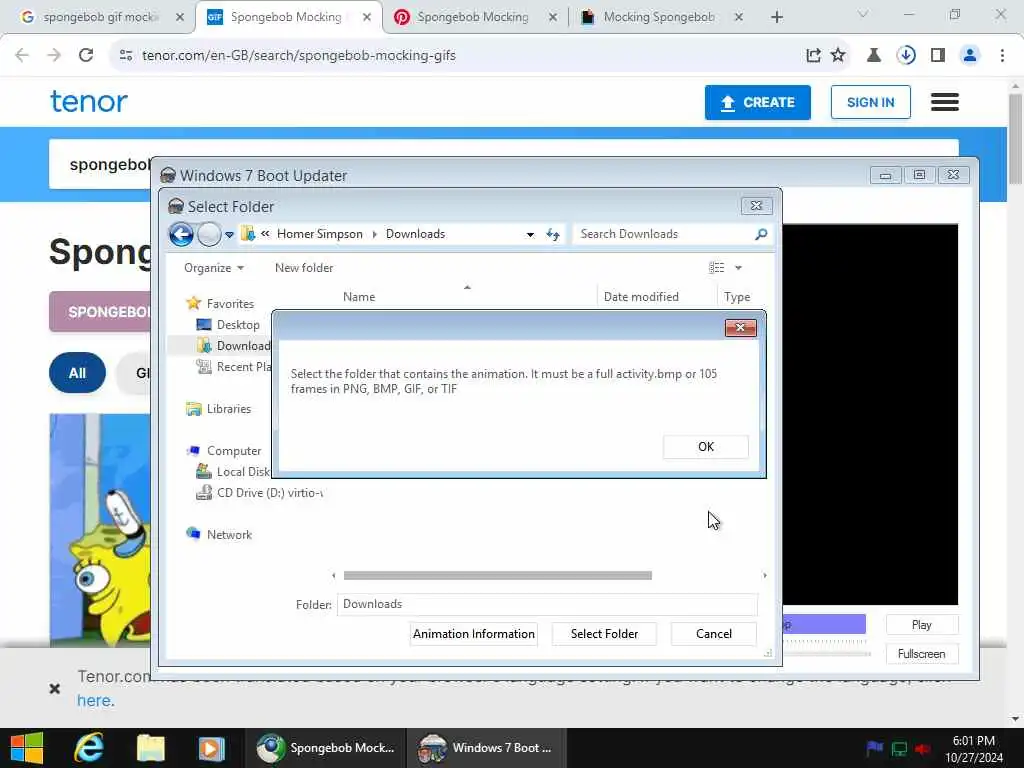This screenshot has width=1024, height=768.
Task: Click the horizontal scrollbar in file list
Action: click(498, 575)
